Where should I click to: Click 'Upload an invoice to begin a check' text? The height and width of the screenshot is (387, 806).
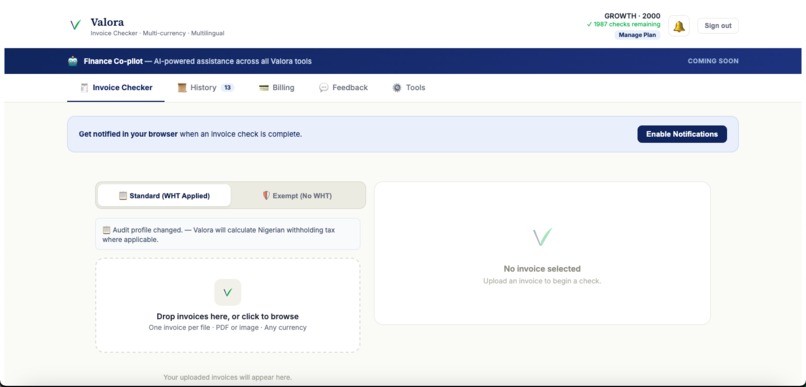542,281
